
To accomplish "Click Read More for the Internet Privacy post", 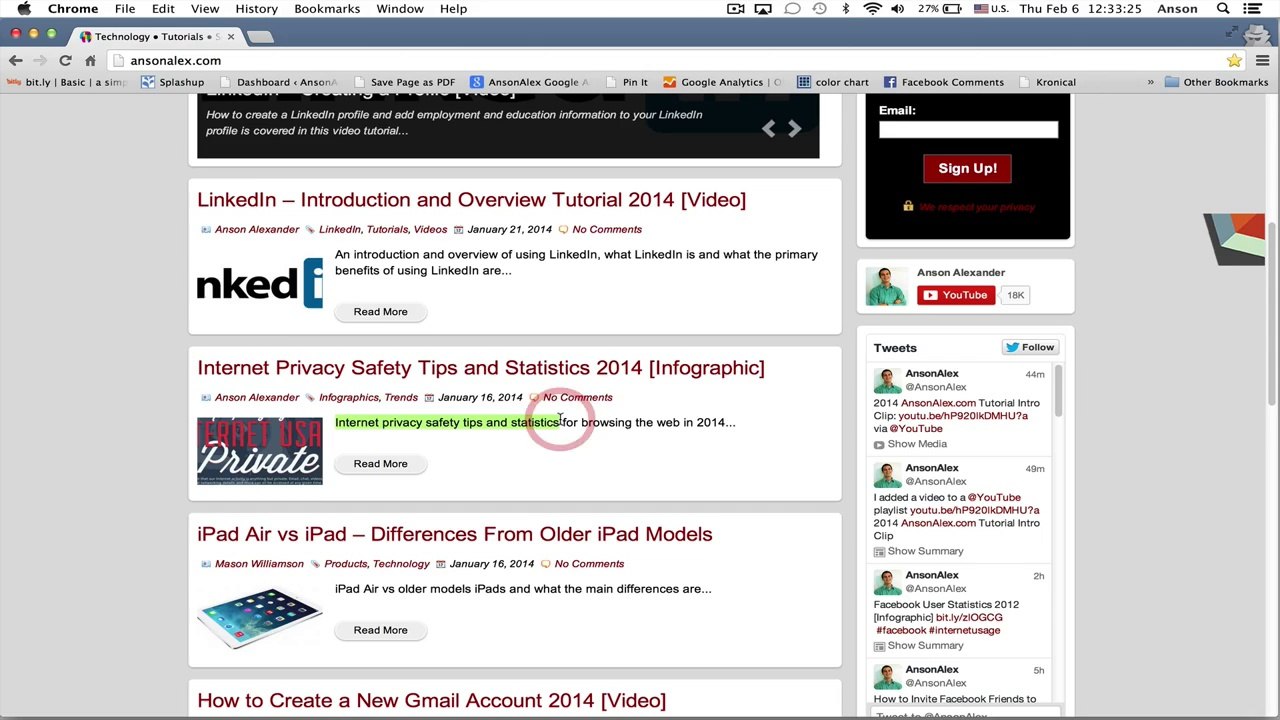I will point(380,464).
